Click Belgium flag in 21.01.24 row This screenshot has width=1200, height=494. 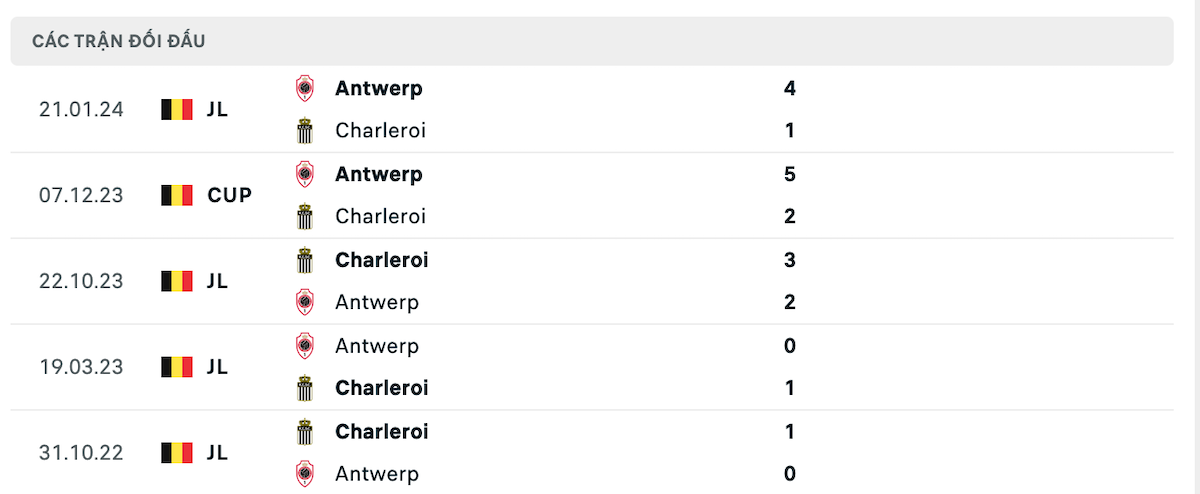coord(176,109)
